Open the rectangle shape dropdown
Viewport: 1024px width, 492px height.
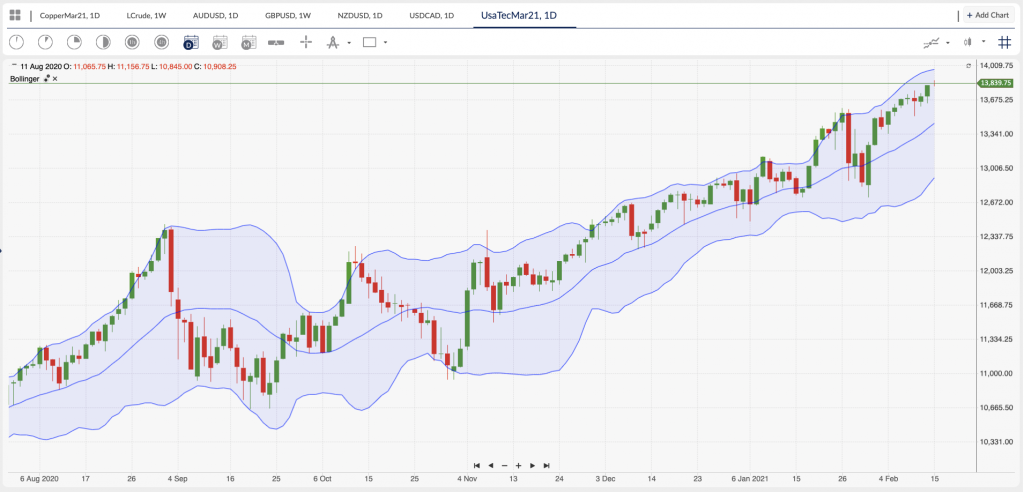click(385, 42)
